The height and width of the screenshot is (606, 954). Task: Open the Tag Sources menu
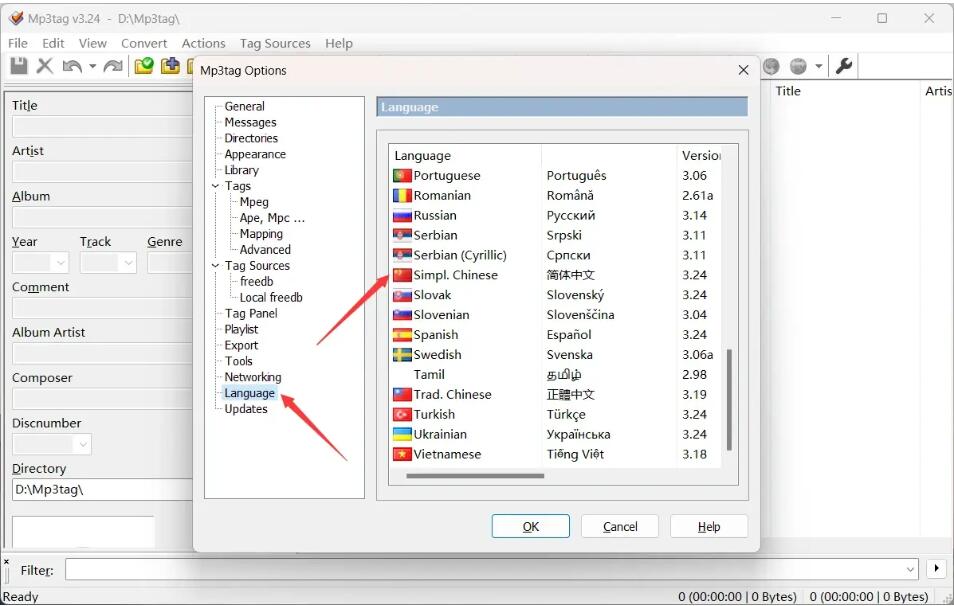pyautogui.click(x=275, y=43)
